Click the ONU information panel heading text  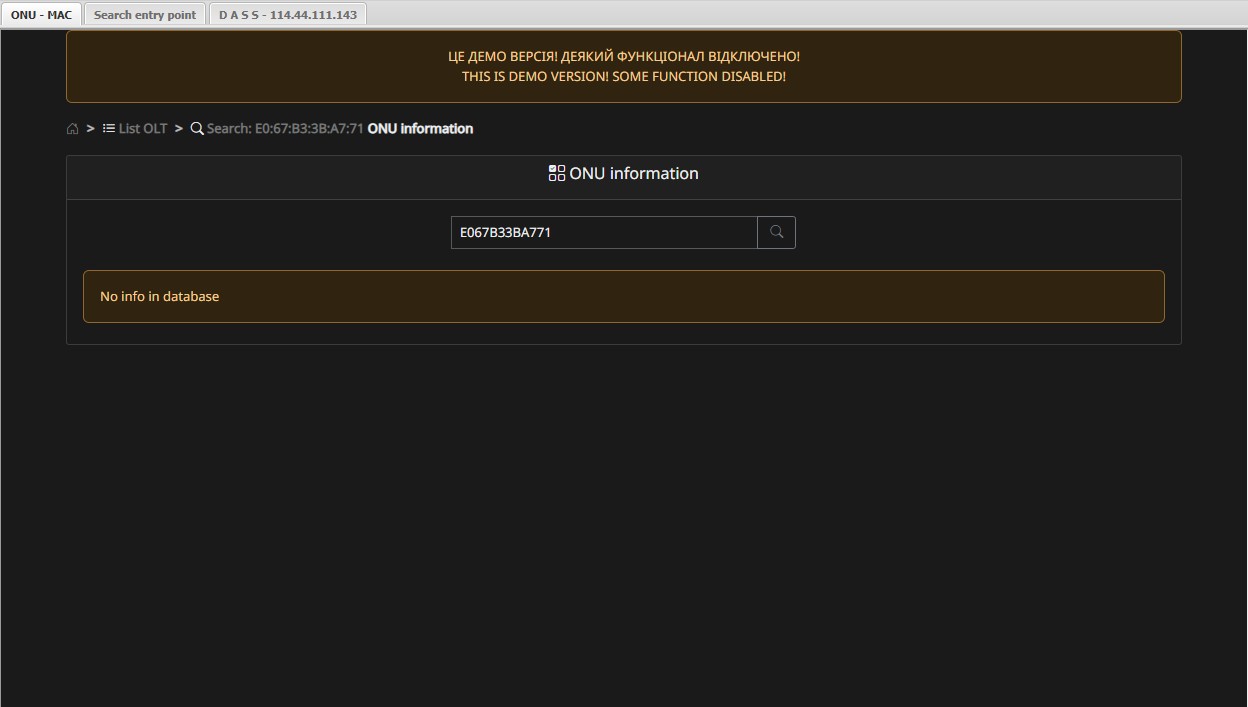(x=634, y=173)
